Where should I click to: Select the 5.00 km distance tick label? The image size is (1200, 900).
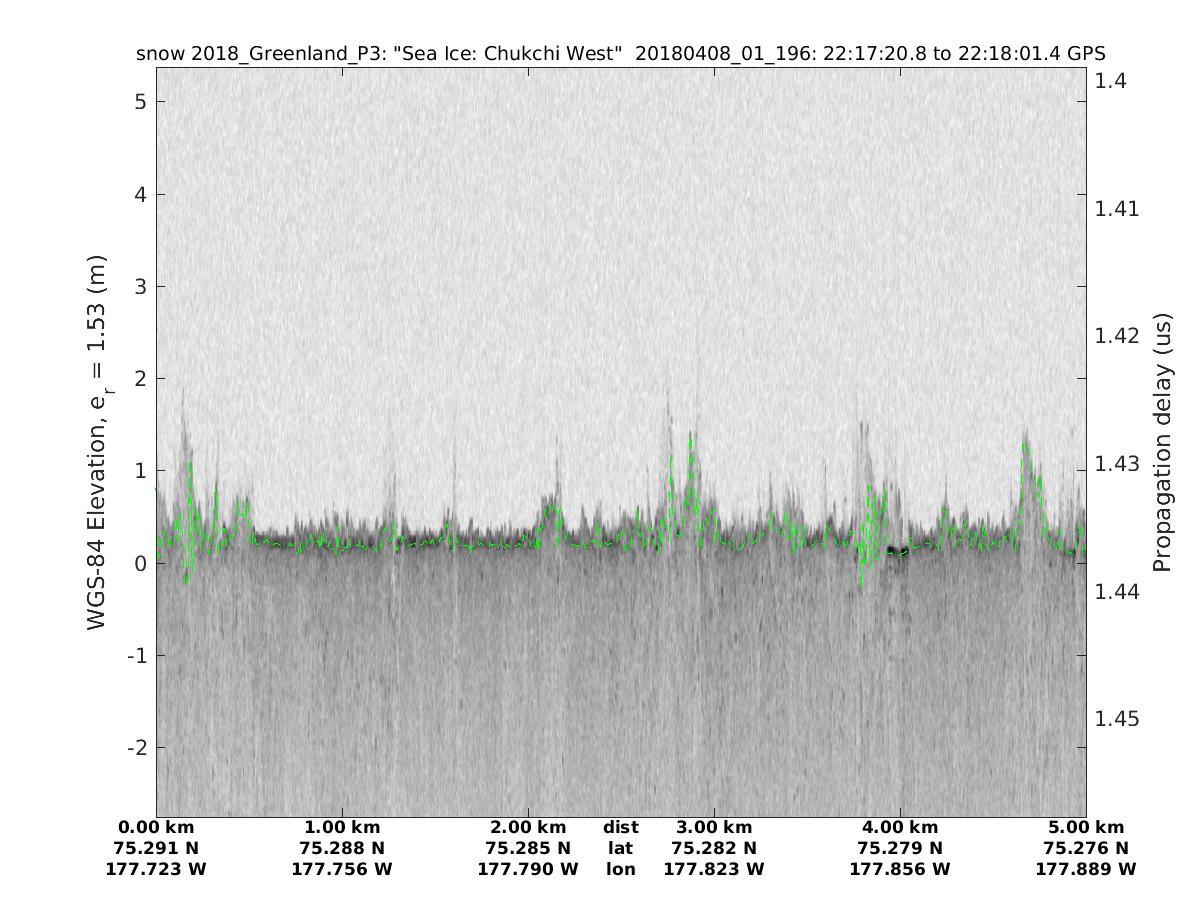coord(1086,828)
